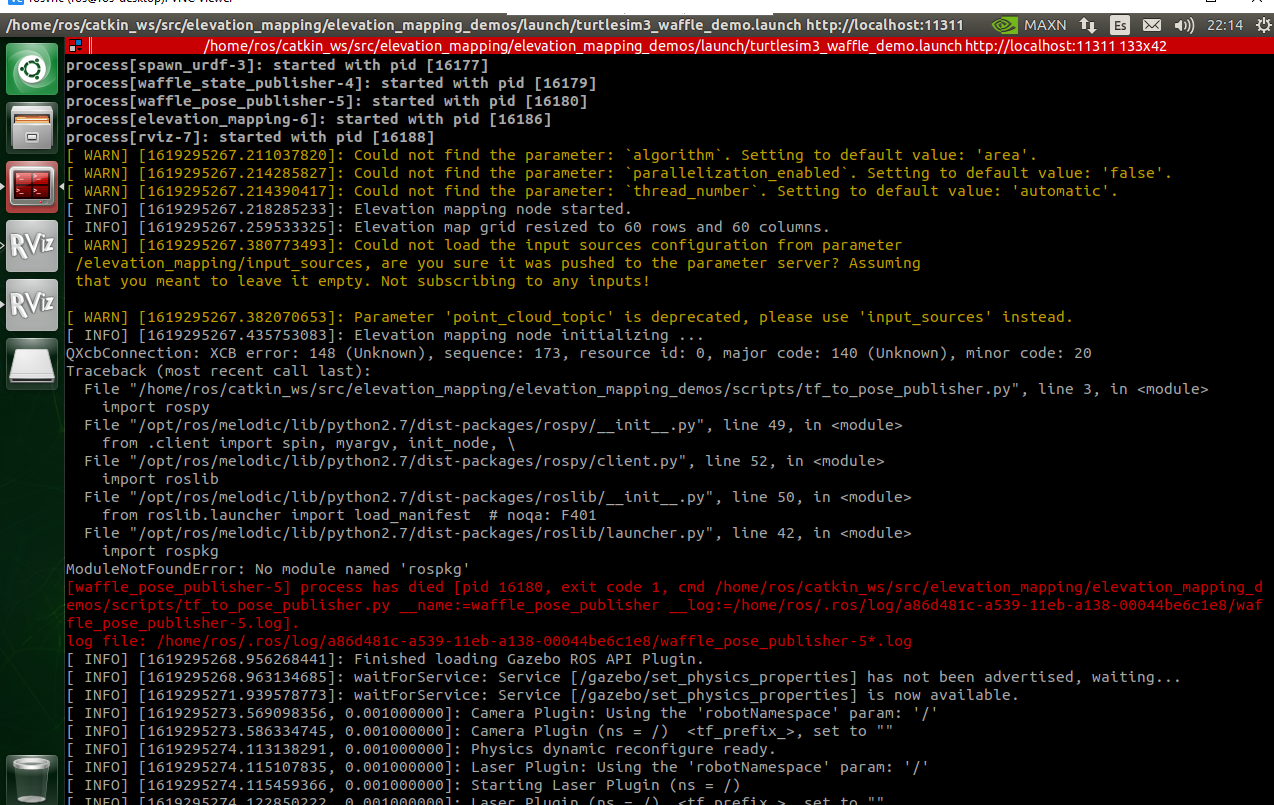Open the first RViz launcher icon
This screenshot has width=1274, height=805.
32,244
